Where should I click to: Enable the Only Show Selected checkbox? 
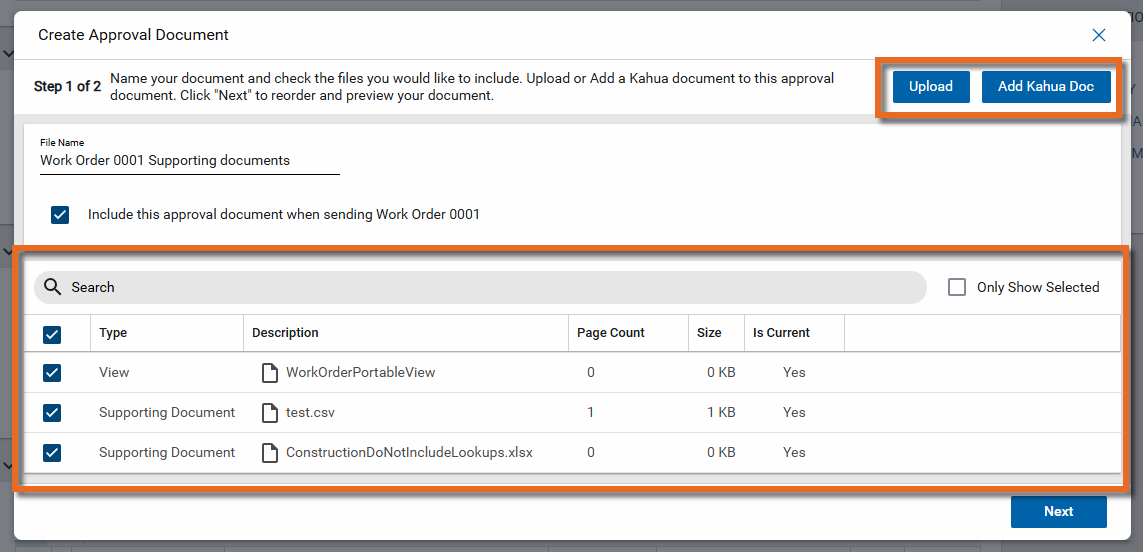957,287
